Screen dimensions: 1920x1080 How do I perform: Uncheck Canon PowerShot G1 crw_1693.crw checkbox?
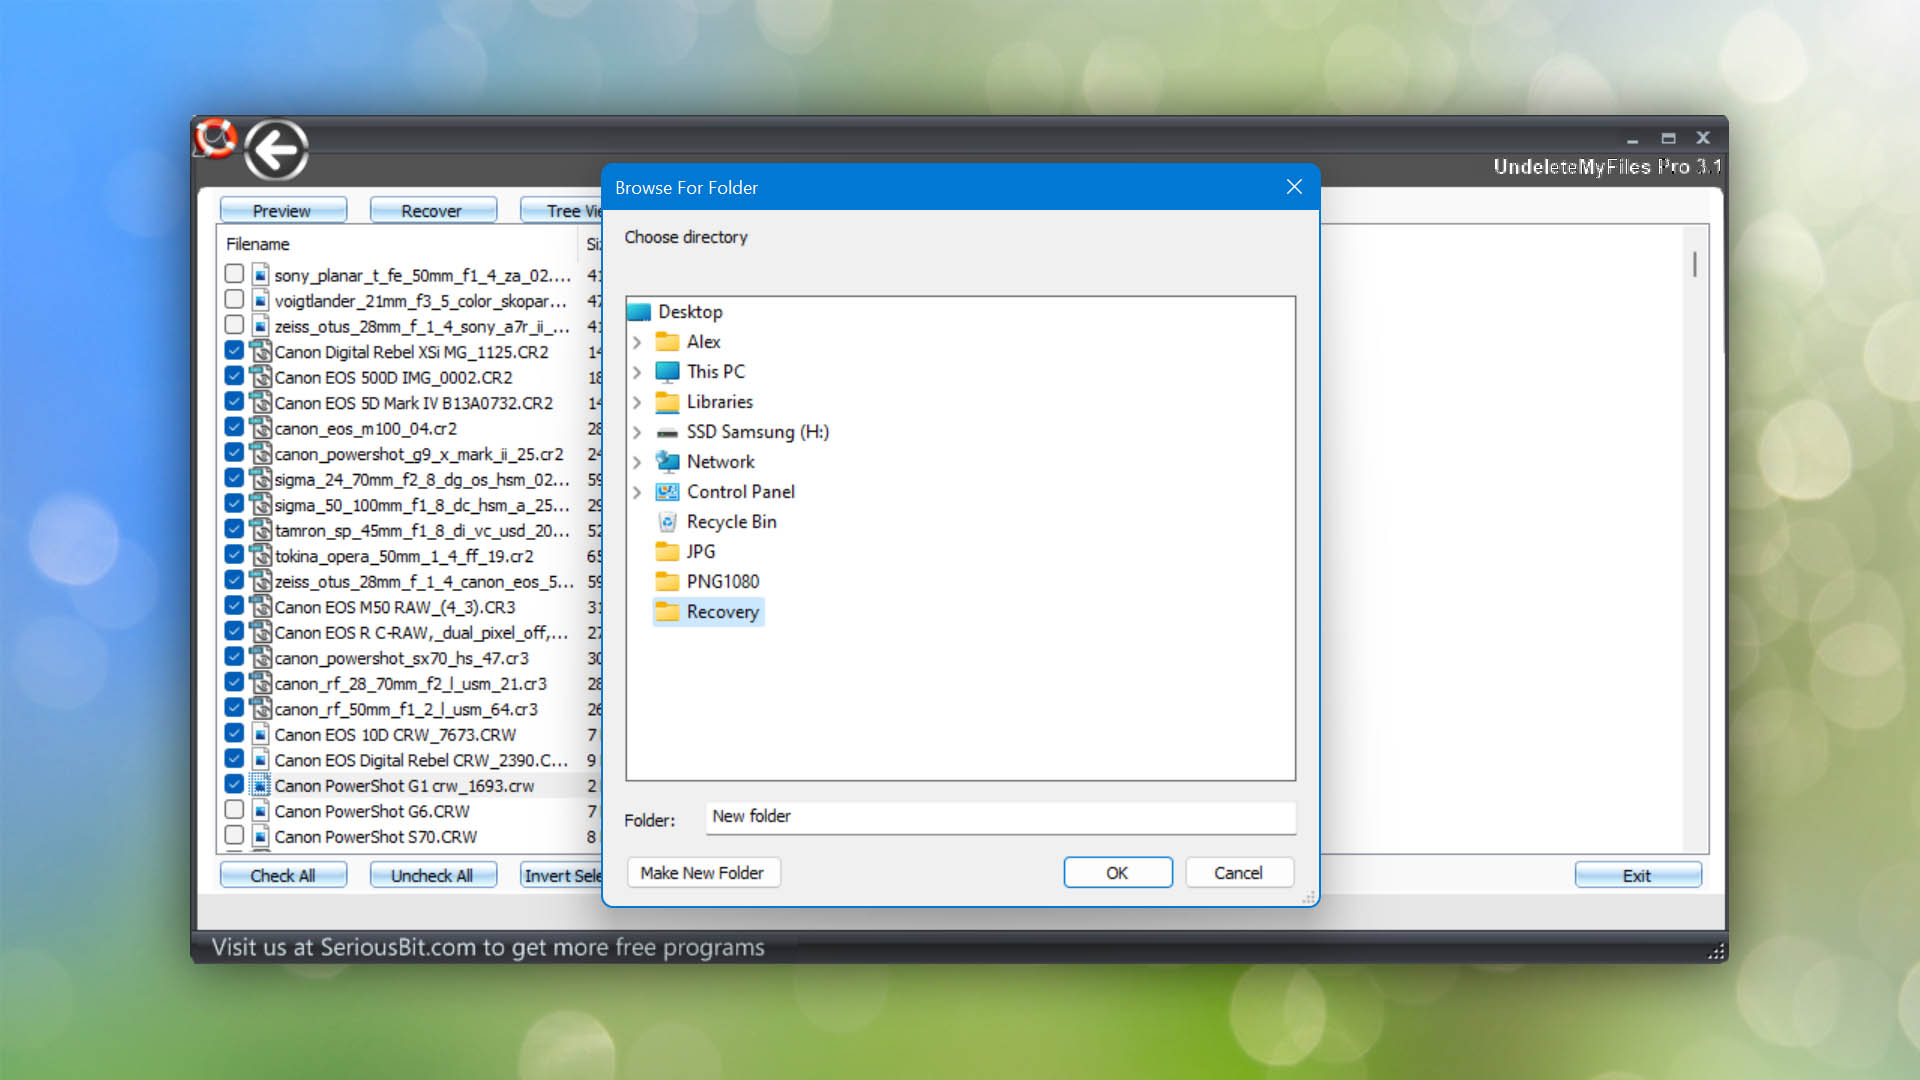pos(234,784)
